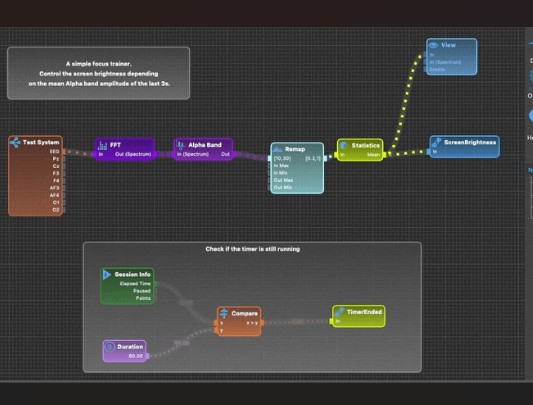Viewport: 533px width, 405px height.
Task: Select the View node title
Action: coord(448,45)
